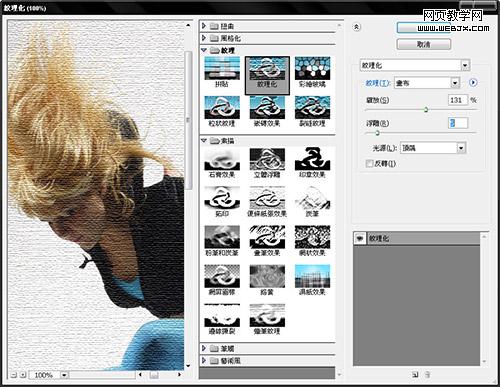Open the load texture arrow button menu
The height and width of the screenshot is (387, 500).
point(473,82)
